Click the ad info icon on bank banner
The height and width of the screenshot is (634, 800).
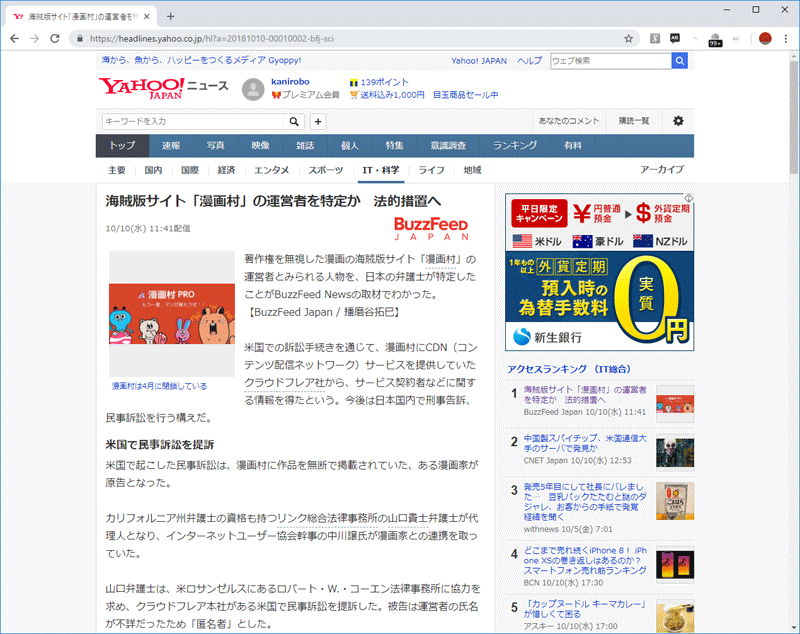[x=689, y=198]
